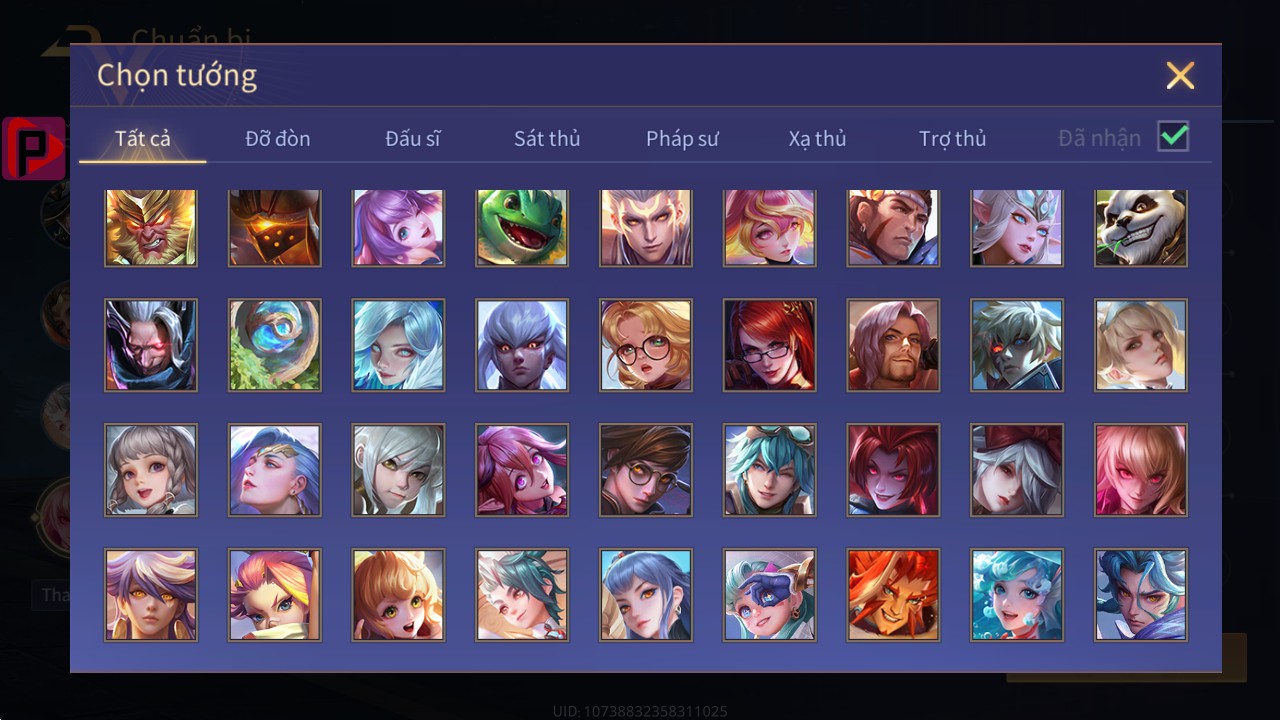Pick the swirling blue orb hero portrait
This screenshot has width=1280, height=720.
pyautogui.click(x=275, y=345)
